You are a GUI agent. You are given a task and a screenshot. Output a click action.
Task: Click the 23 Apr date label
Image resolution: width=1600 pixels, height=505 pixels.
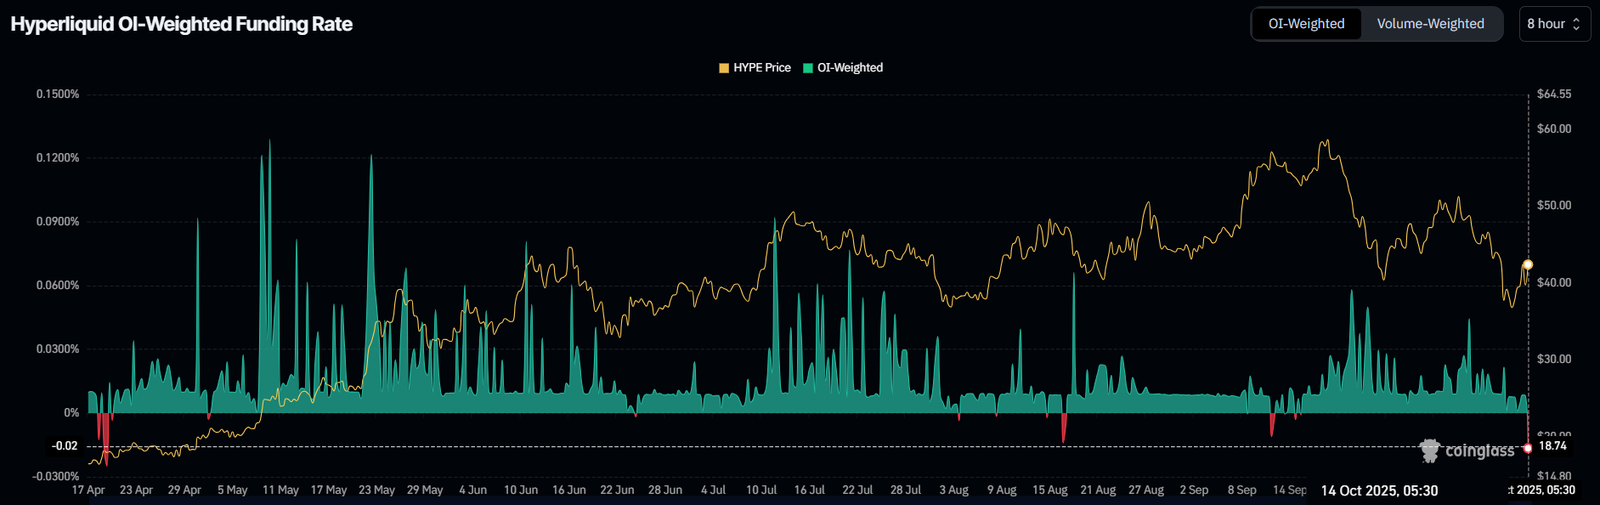pos(136,490)
